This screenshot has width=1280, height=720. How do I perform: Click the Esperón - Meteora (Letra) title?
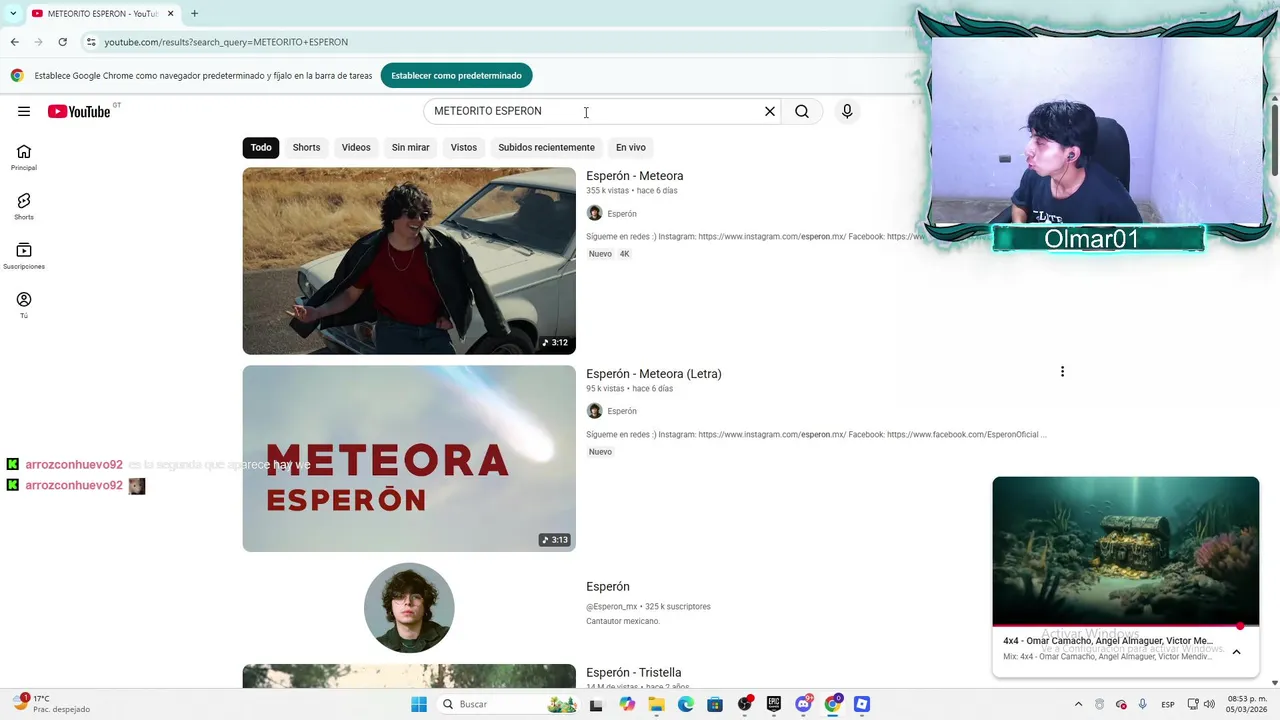click(x=654, y=374)
